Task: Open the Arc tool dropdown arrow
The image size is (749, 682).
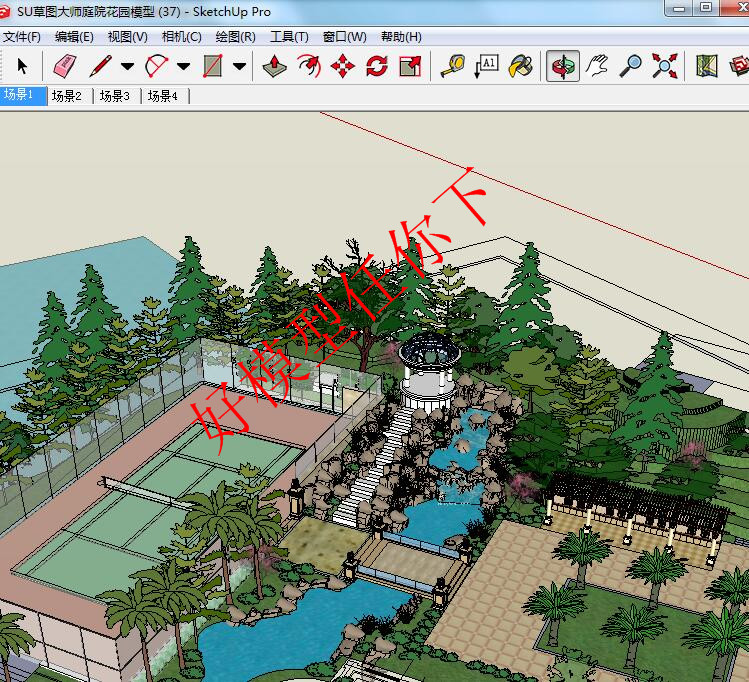Action: click(x=183, y=66)
